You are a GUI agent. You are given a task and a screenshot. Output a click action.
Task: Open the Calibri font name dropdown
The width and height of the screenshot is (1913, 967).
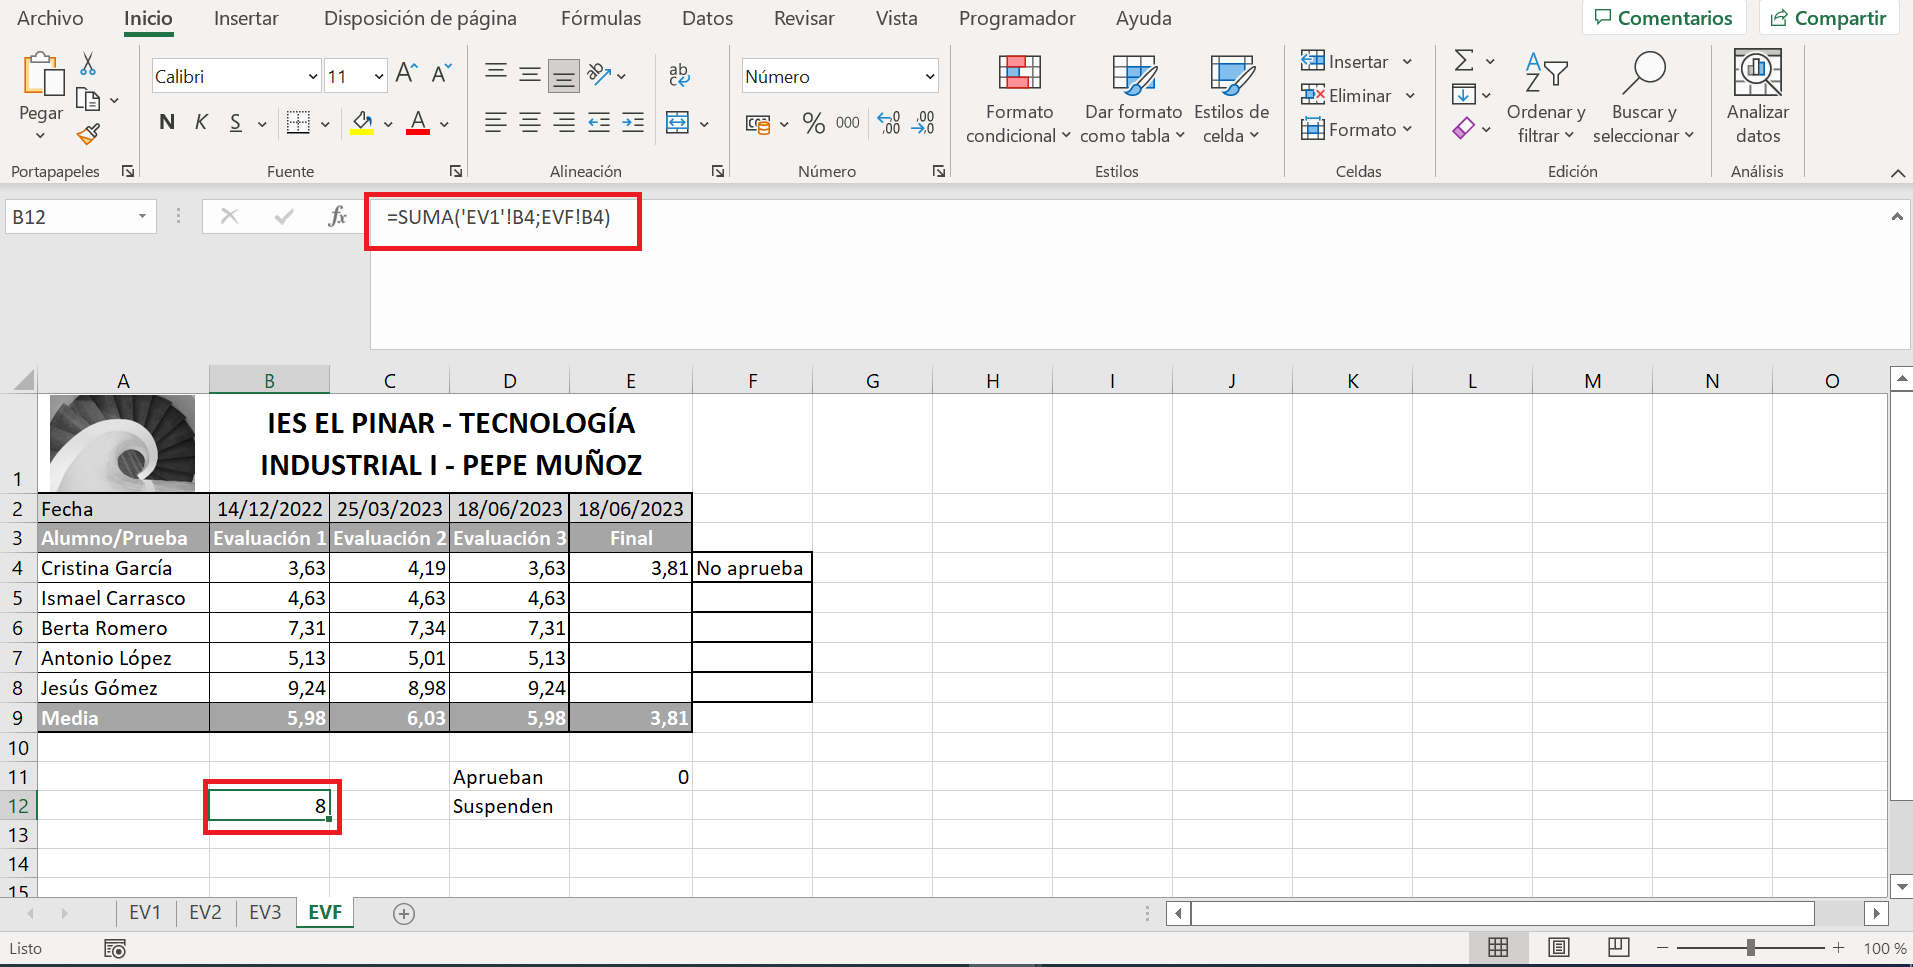coord(312,76)
